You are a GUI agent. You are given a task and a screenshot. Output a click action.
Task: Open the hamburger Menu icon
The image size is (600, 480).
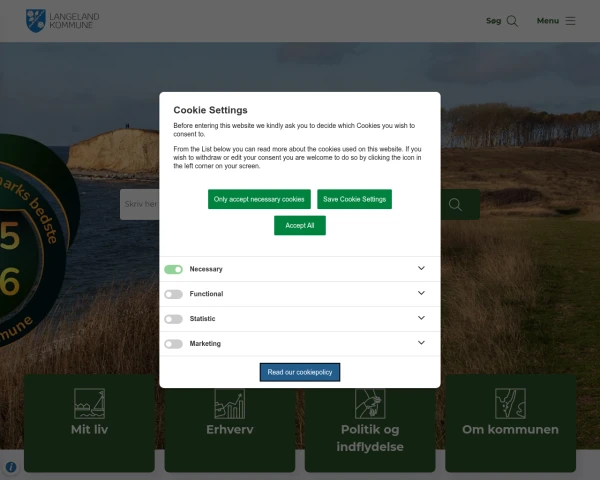point(570,21)
